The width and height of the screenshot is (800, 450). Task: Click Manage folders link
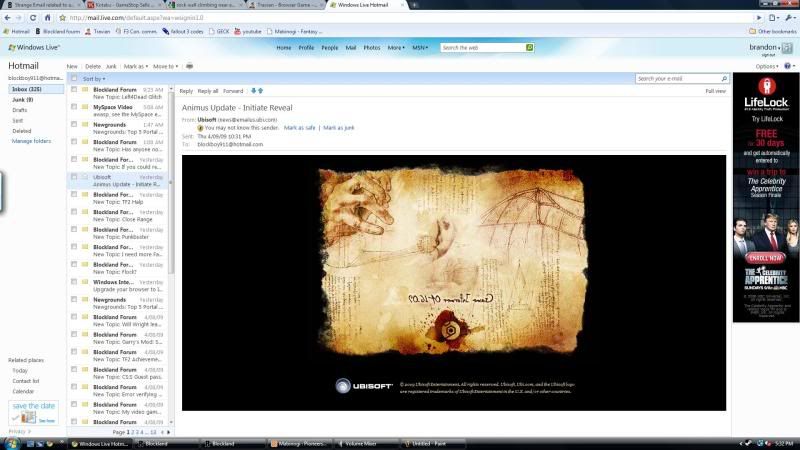[x=31, y=141]
